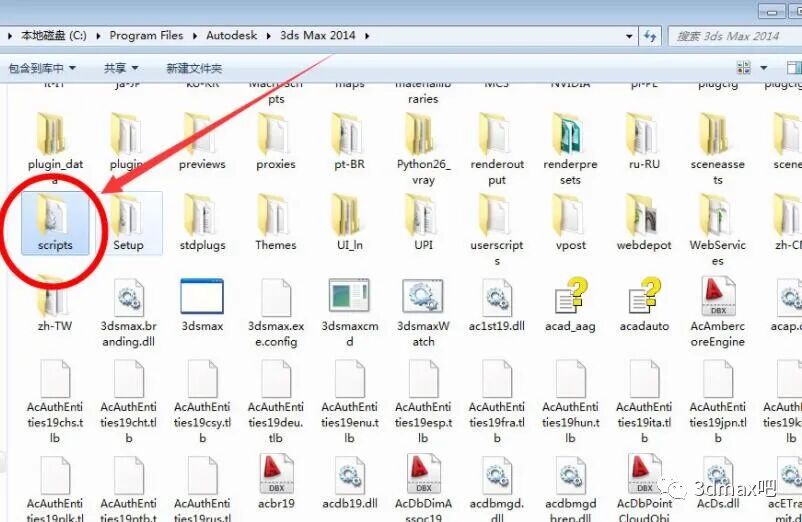Screen dimensions: 802x522
Task: Select the acdbmgd.dll file
Action: point(497,488)
